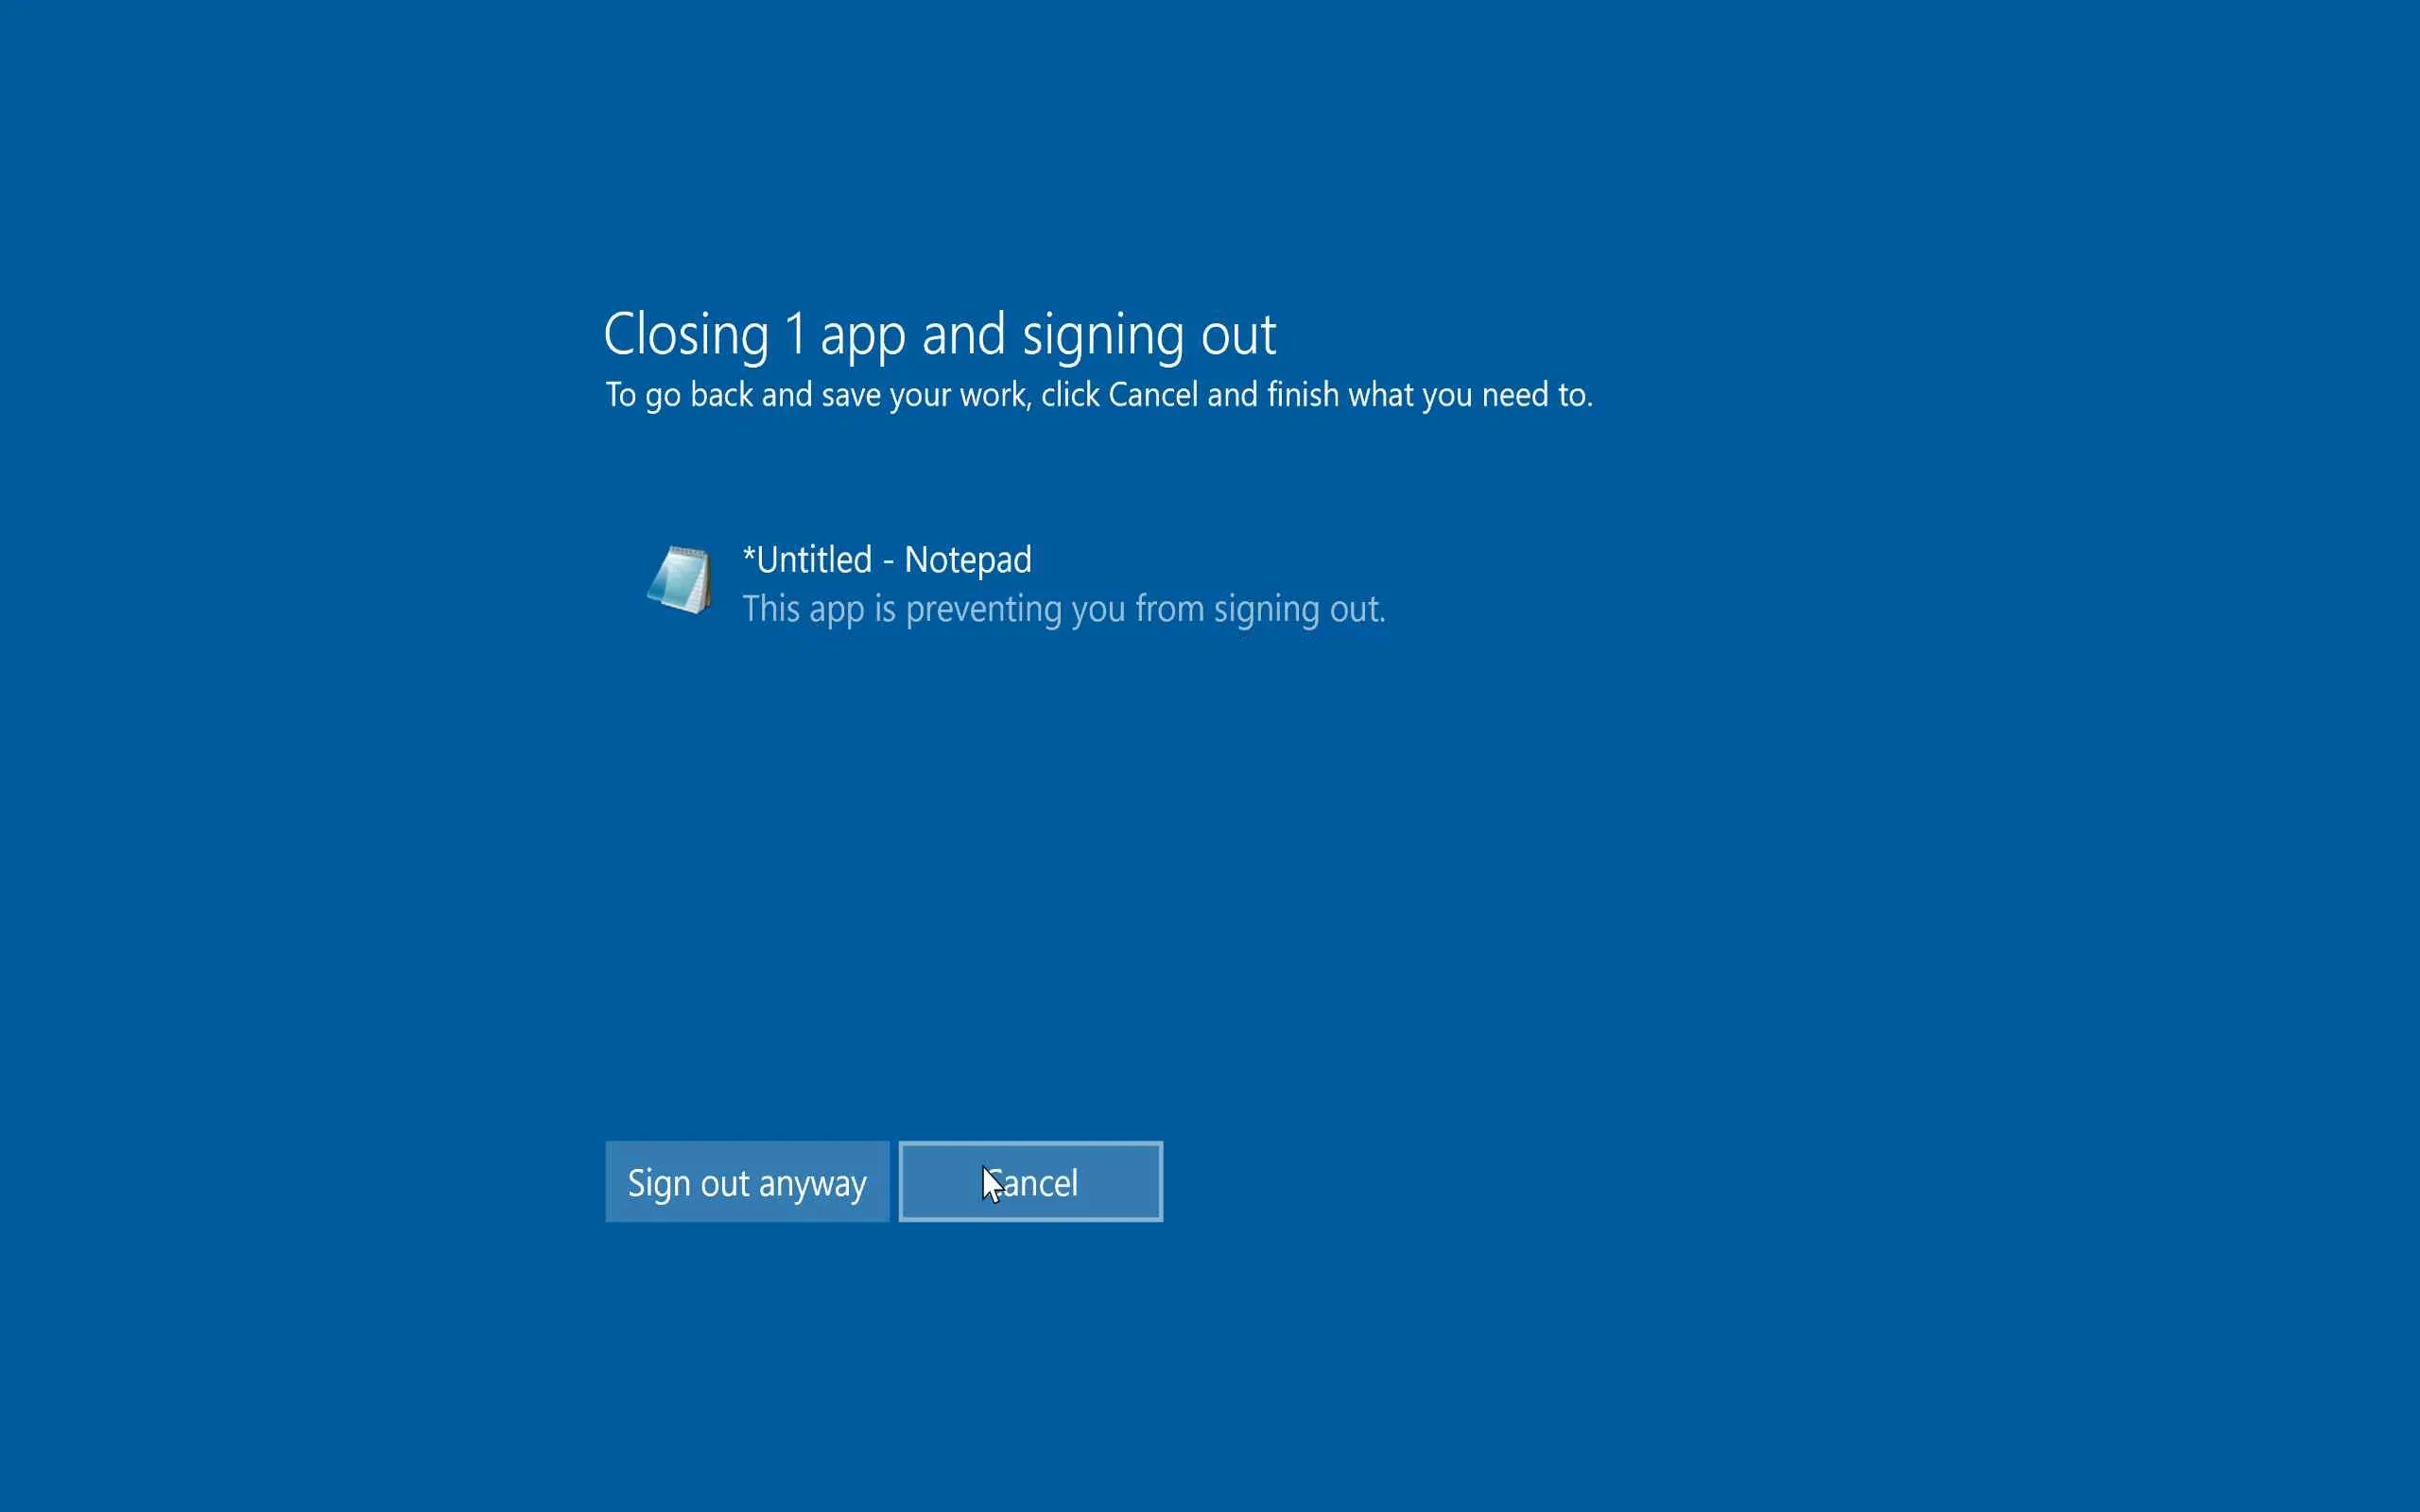The height and width of the screenshot is (1512, 2420).
Task: Click the Notepad application icon
Action: pos(680,580)
